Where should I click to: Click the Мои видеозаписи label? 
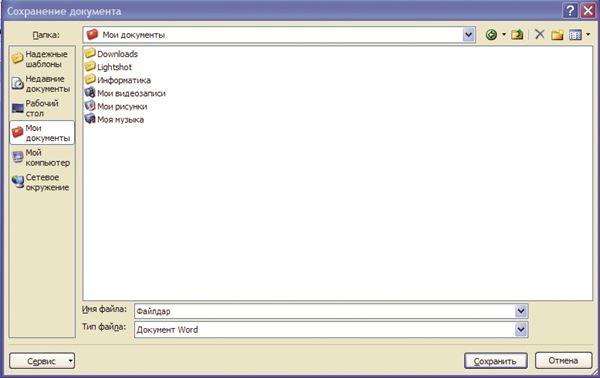pyautogui.click(x=131, y=93)
